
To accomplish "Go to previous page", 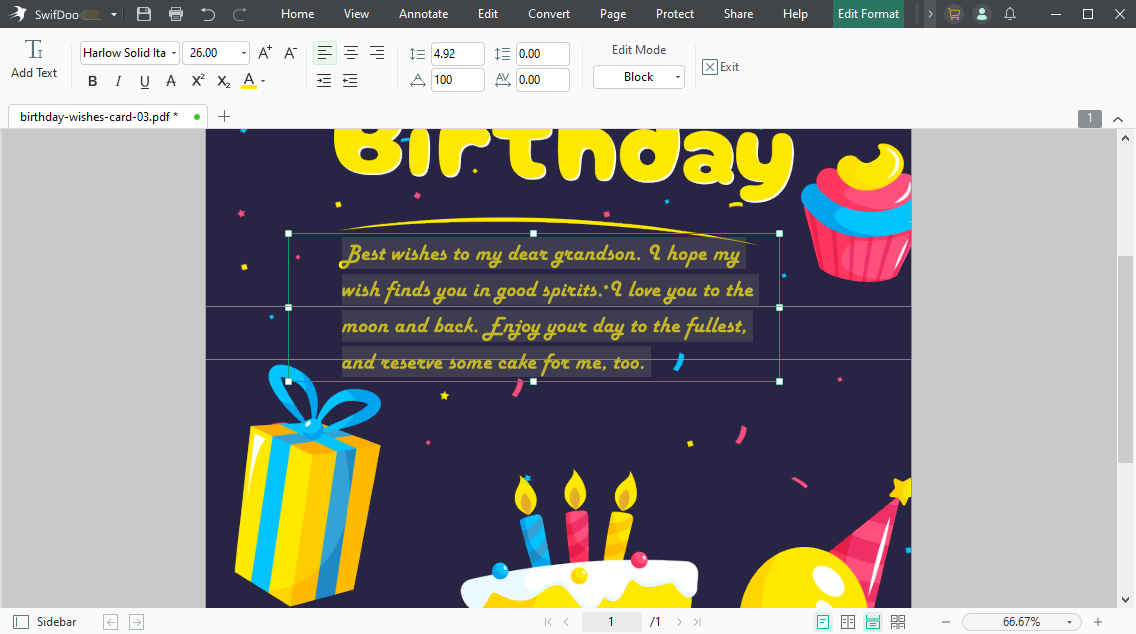I will click(x=567, y=622).
